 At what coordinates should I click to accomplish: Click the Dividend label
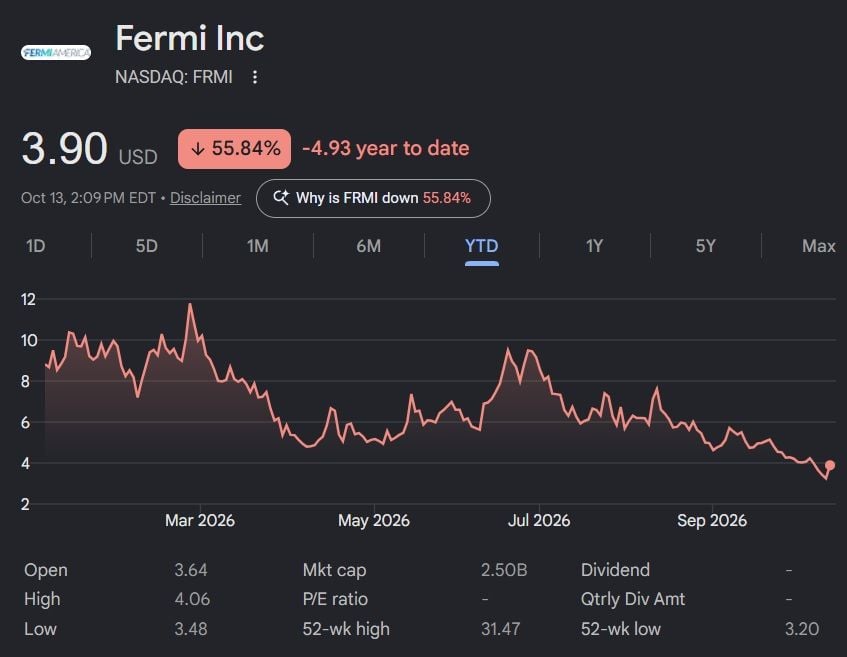click(x=615, y=570)
